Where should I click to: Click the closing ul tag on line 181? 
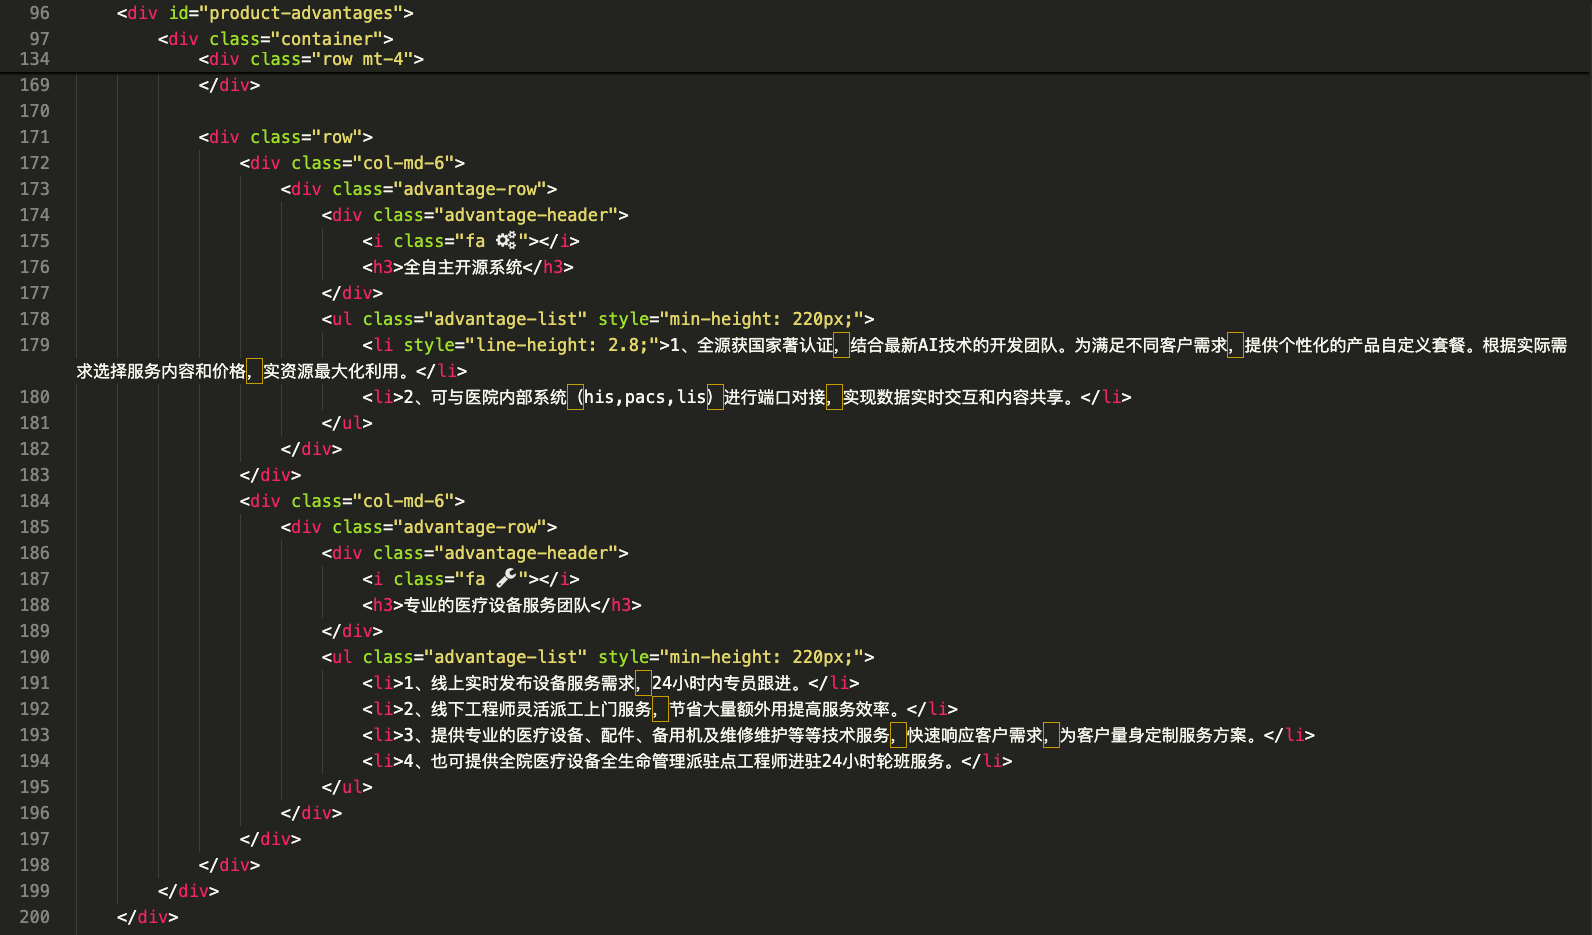[x=347, y=423]
